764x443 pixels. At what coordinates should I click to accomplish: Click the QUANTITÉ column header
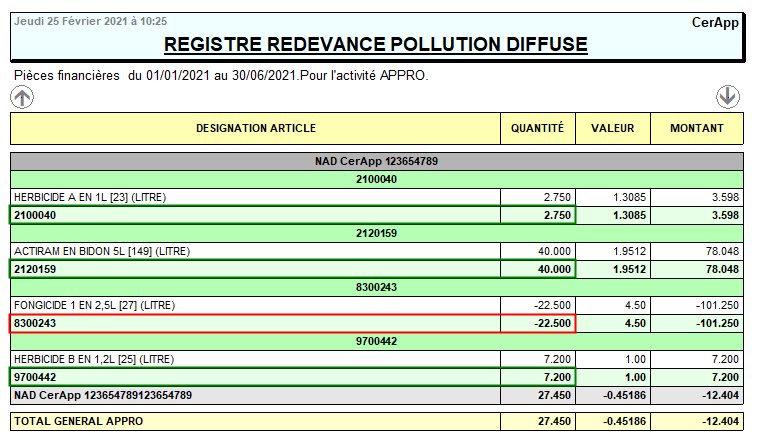(538, 128)
